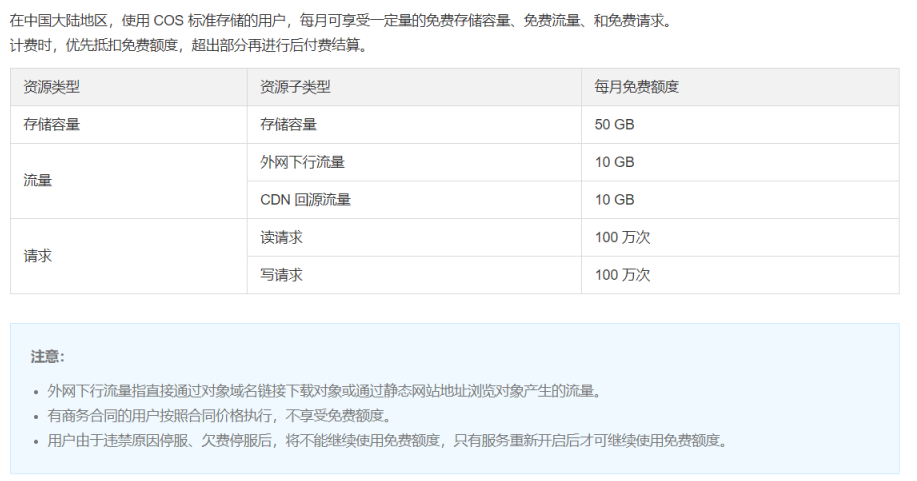This screenshot has height=481, width=917.
Task: Select the 流量 resource type cell
Action: [38, 181]
